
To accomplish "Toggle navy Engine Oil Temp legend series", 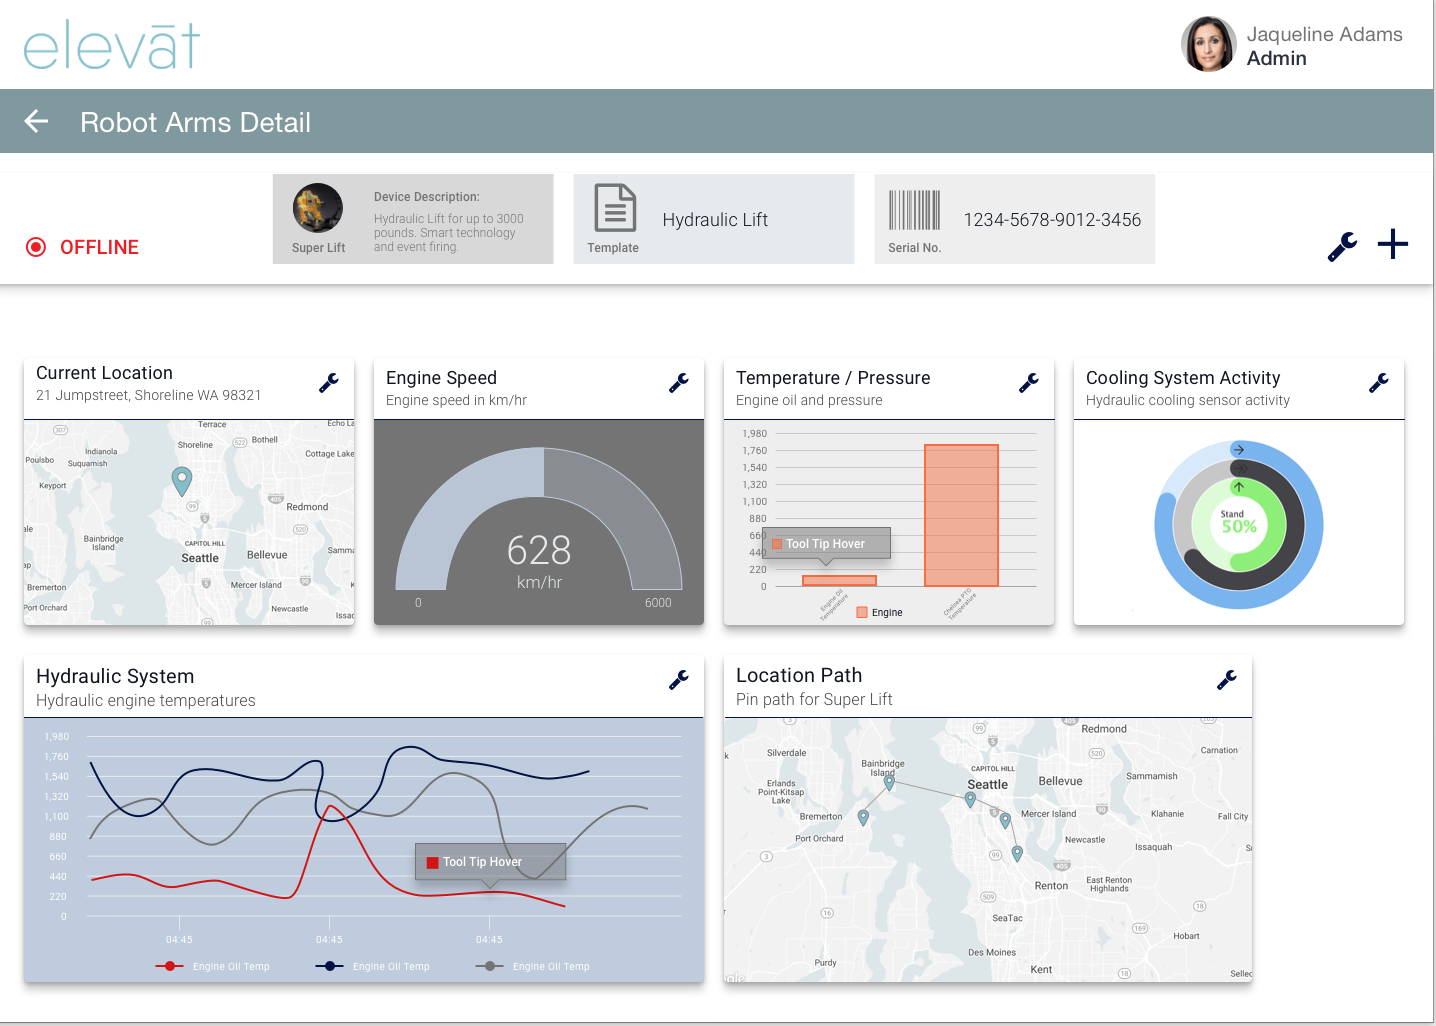I will point(373,966).
